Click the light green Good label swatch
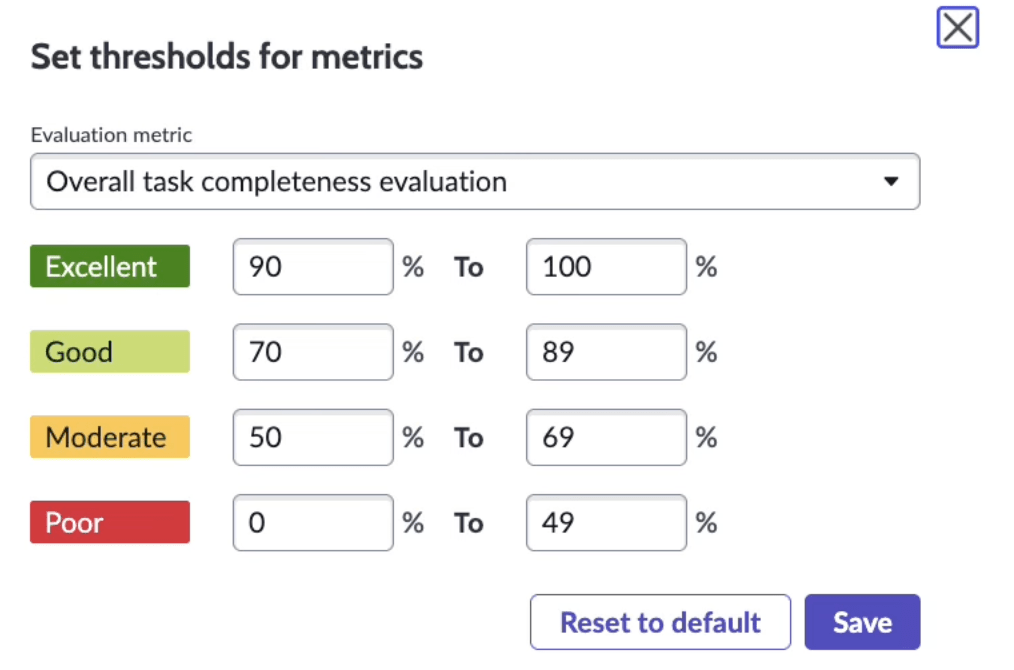 [x=110, y=352]
